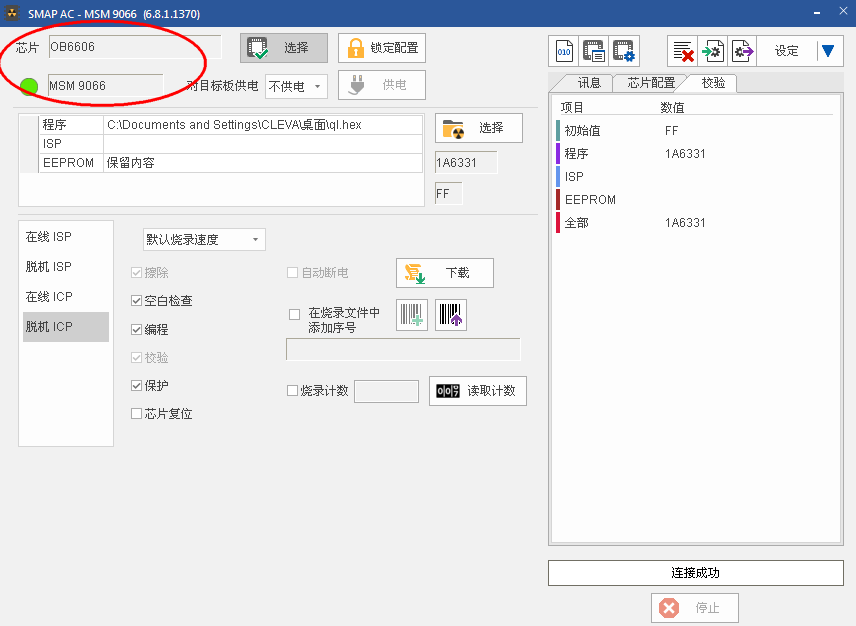Switch to the 芯片配置 tab
856x626 pixels.
coord(651,83)
